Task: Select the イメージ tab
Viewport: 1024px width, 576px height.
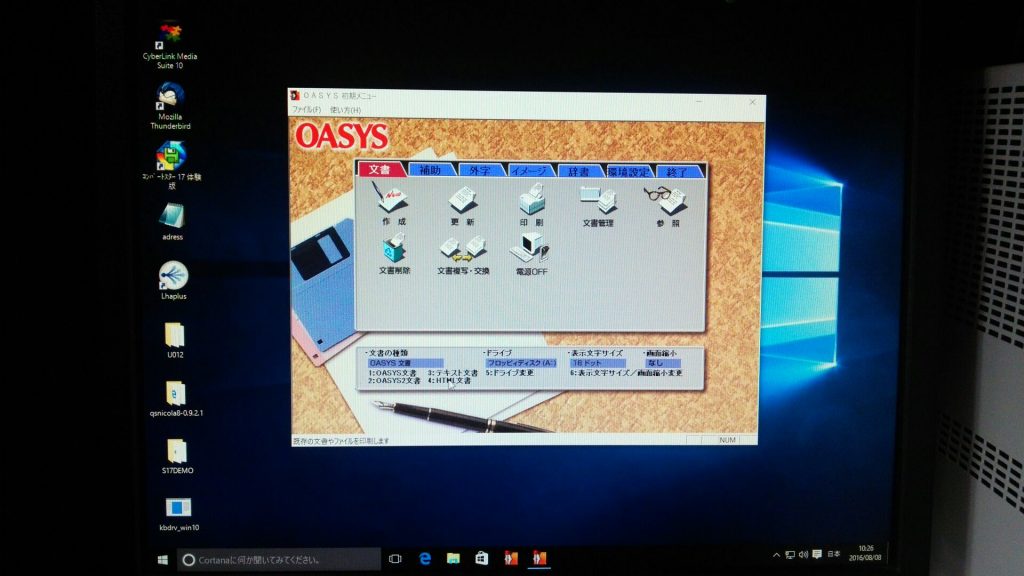Action: pos(530,171)
